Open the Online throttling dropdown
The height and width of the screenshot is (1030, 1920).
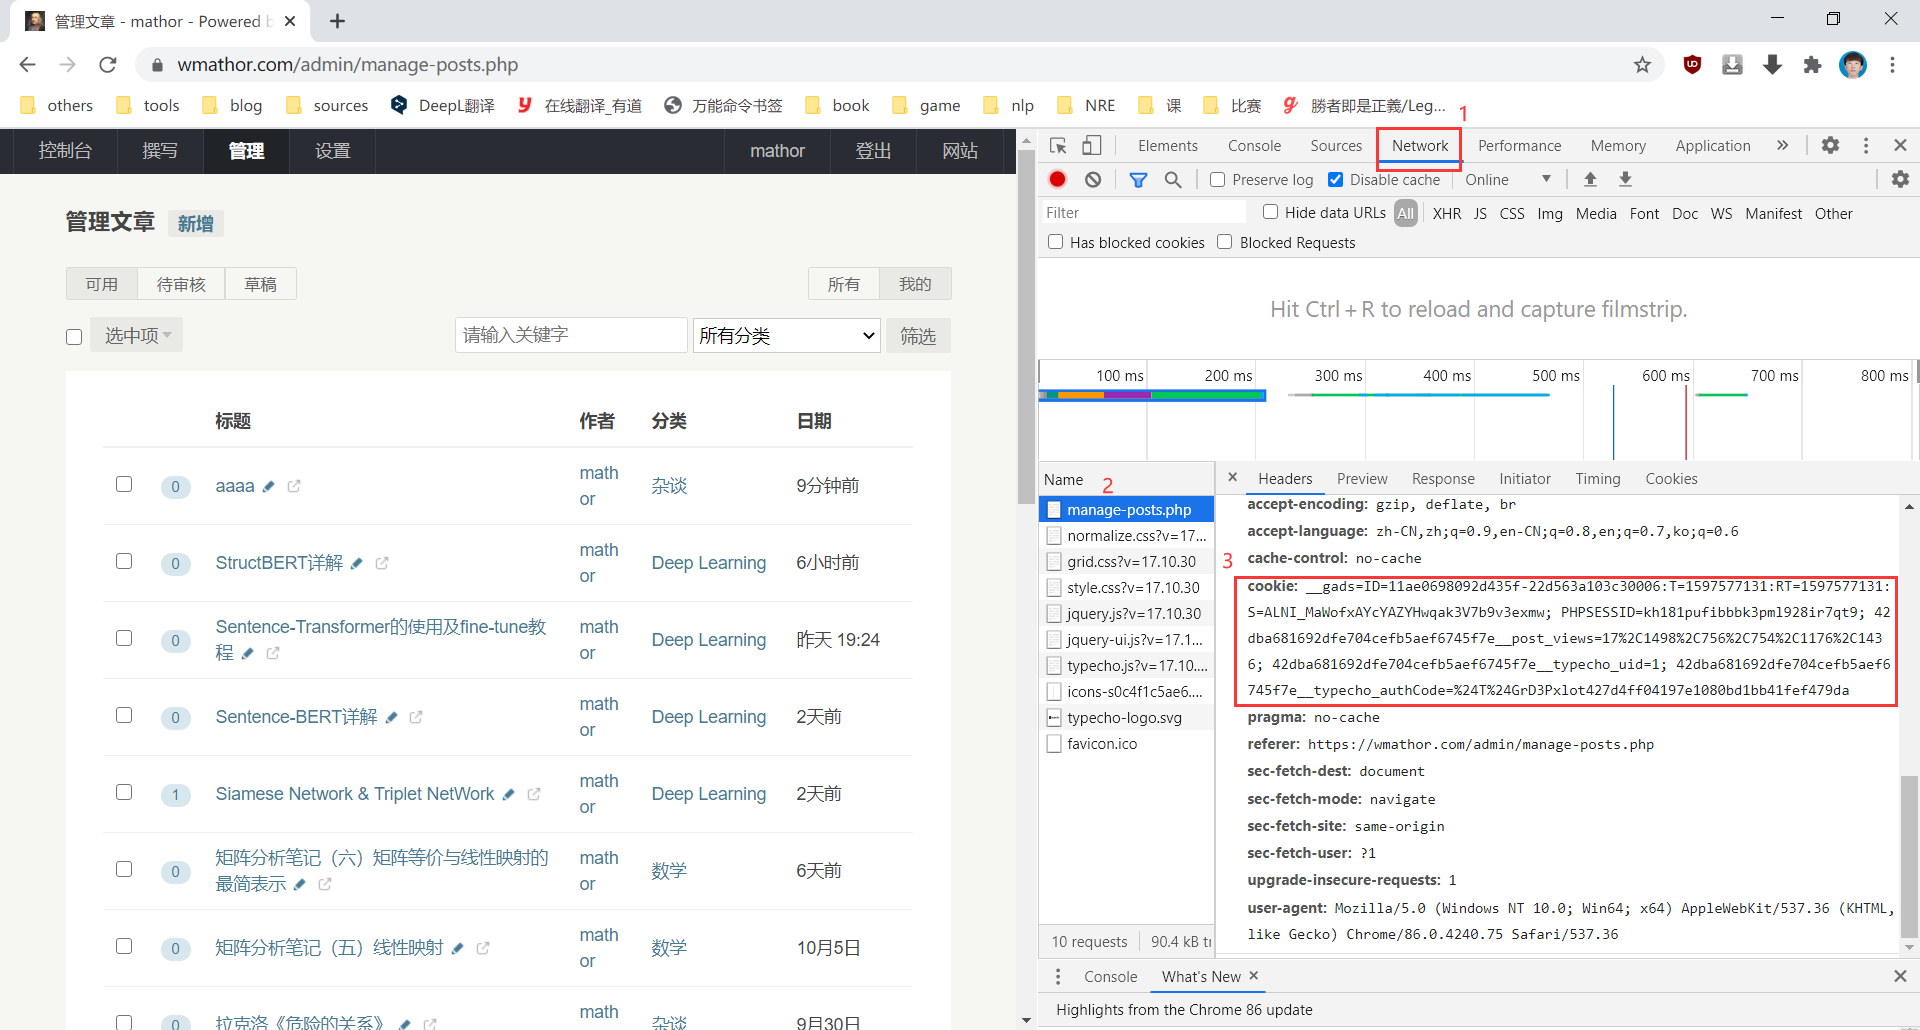[1505, 179]
